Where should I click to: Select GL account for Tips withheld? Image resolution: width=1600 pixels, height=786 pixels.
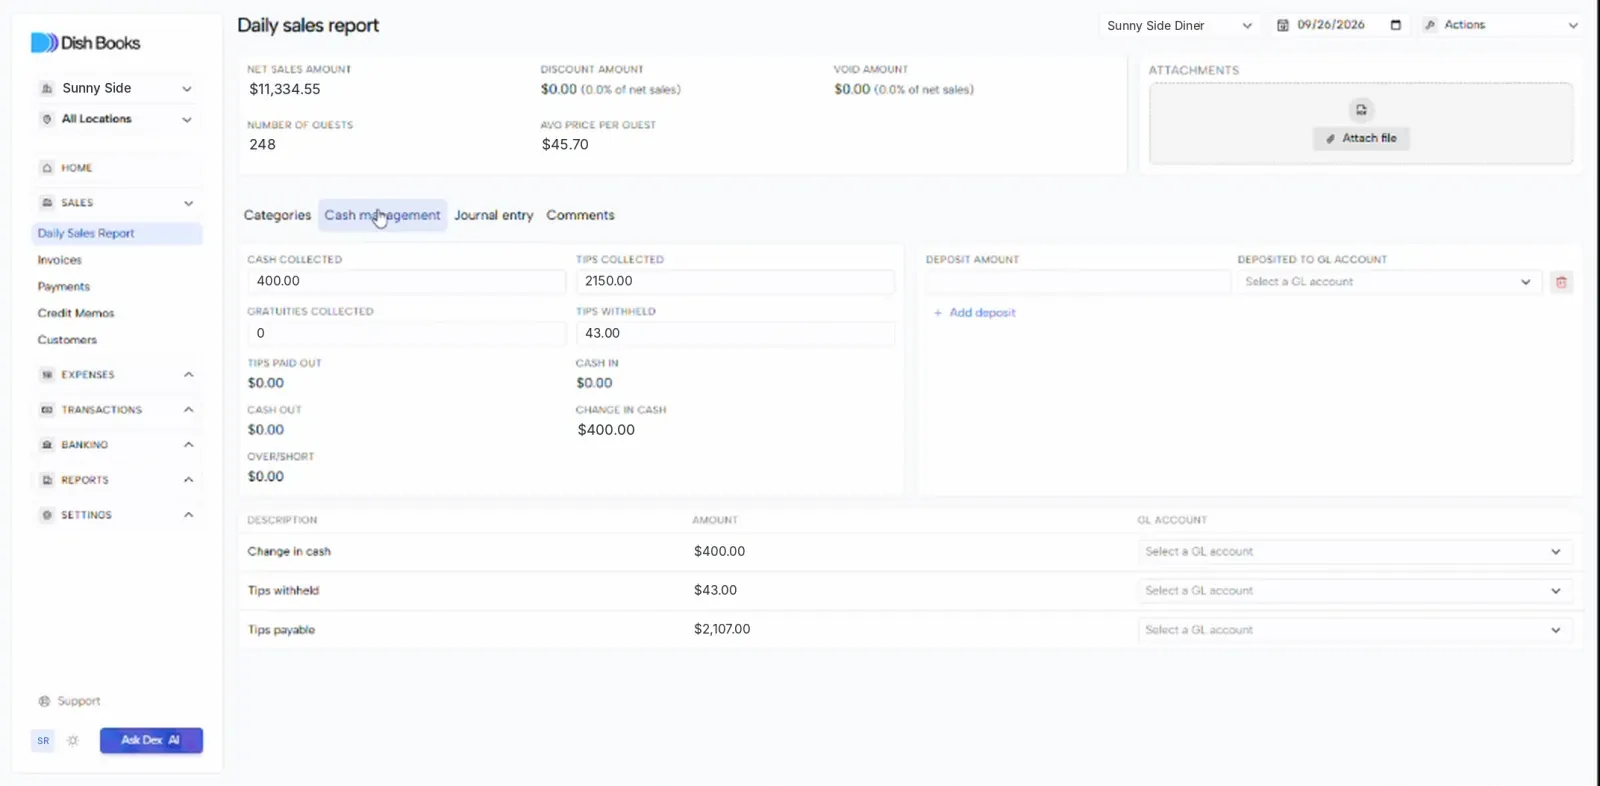tap(1354, 591)
